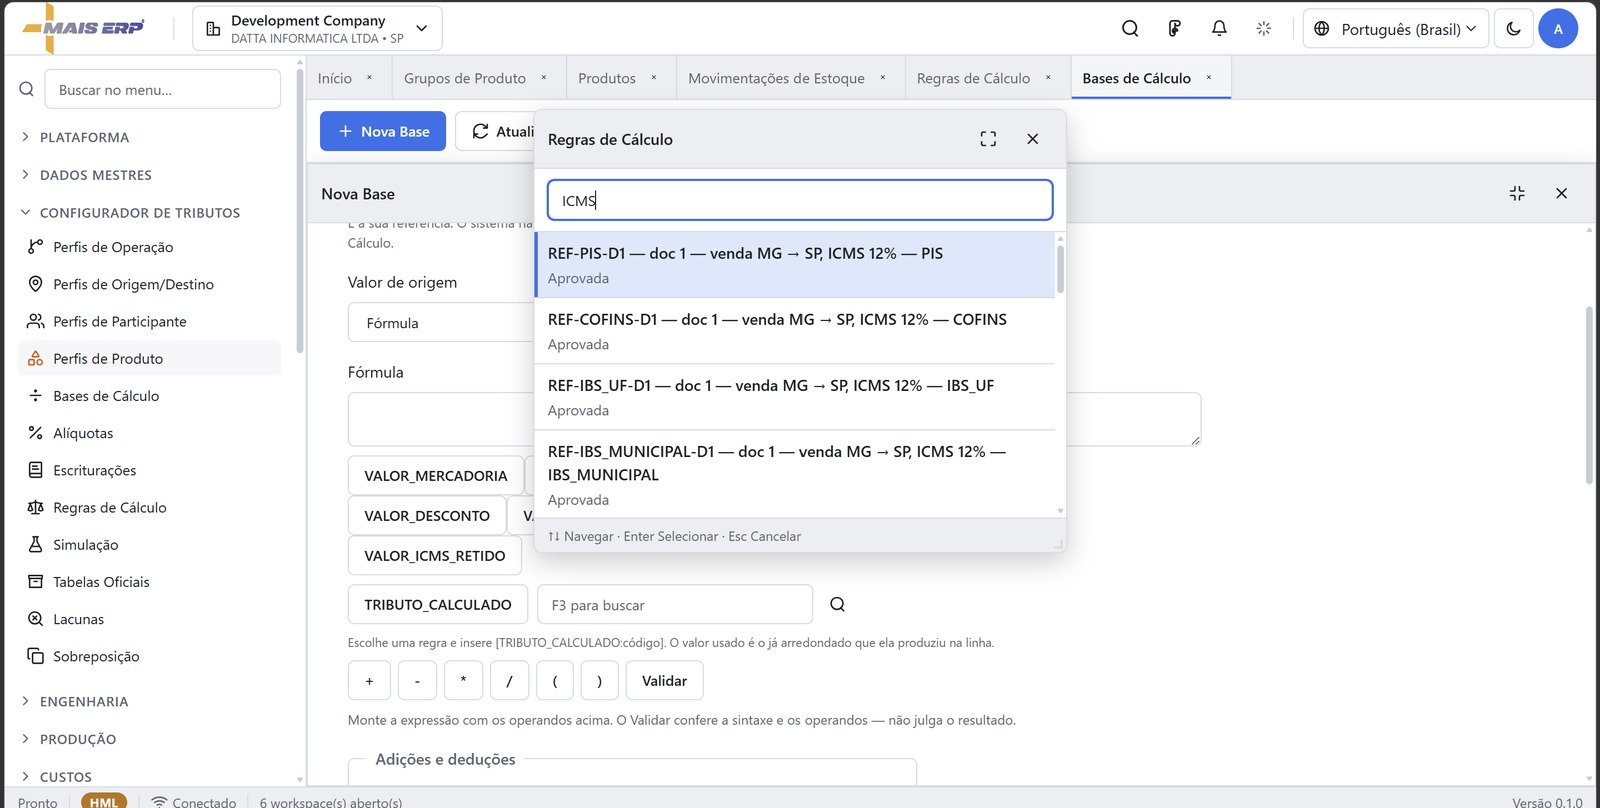Collapse the Nova Base panel icon

pyautogui.click(x=1517, y=193)
